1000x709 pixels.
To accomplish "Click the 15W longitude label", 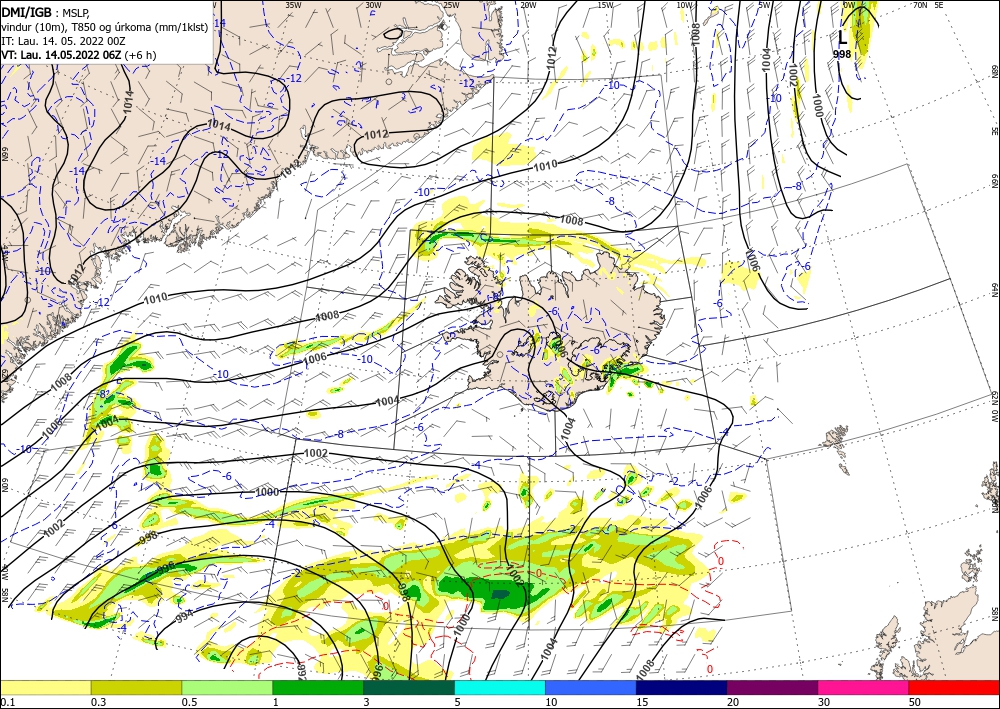I will 606,5.
